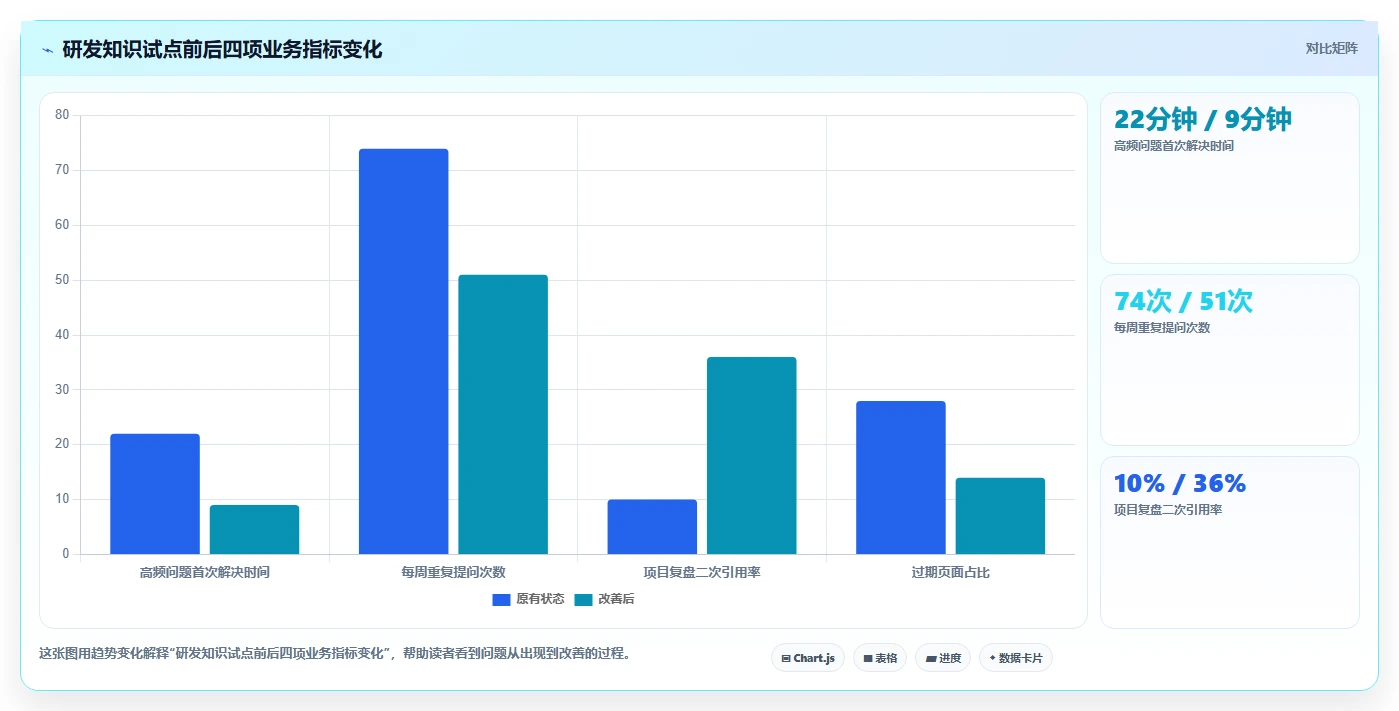Click the blue bar for 过期页面占比
The height and width of the screenshot is (711, 1399).
901,477
